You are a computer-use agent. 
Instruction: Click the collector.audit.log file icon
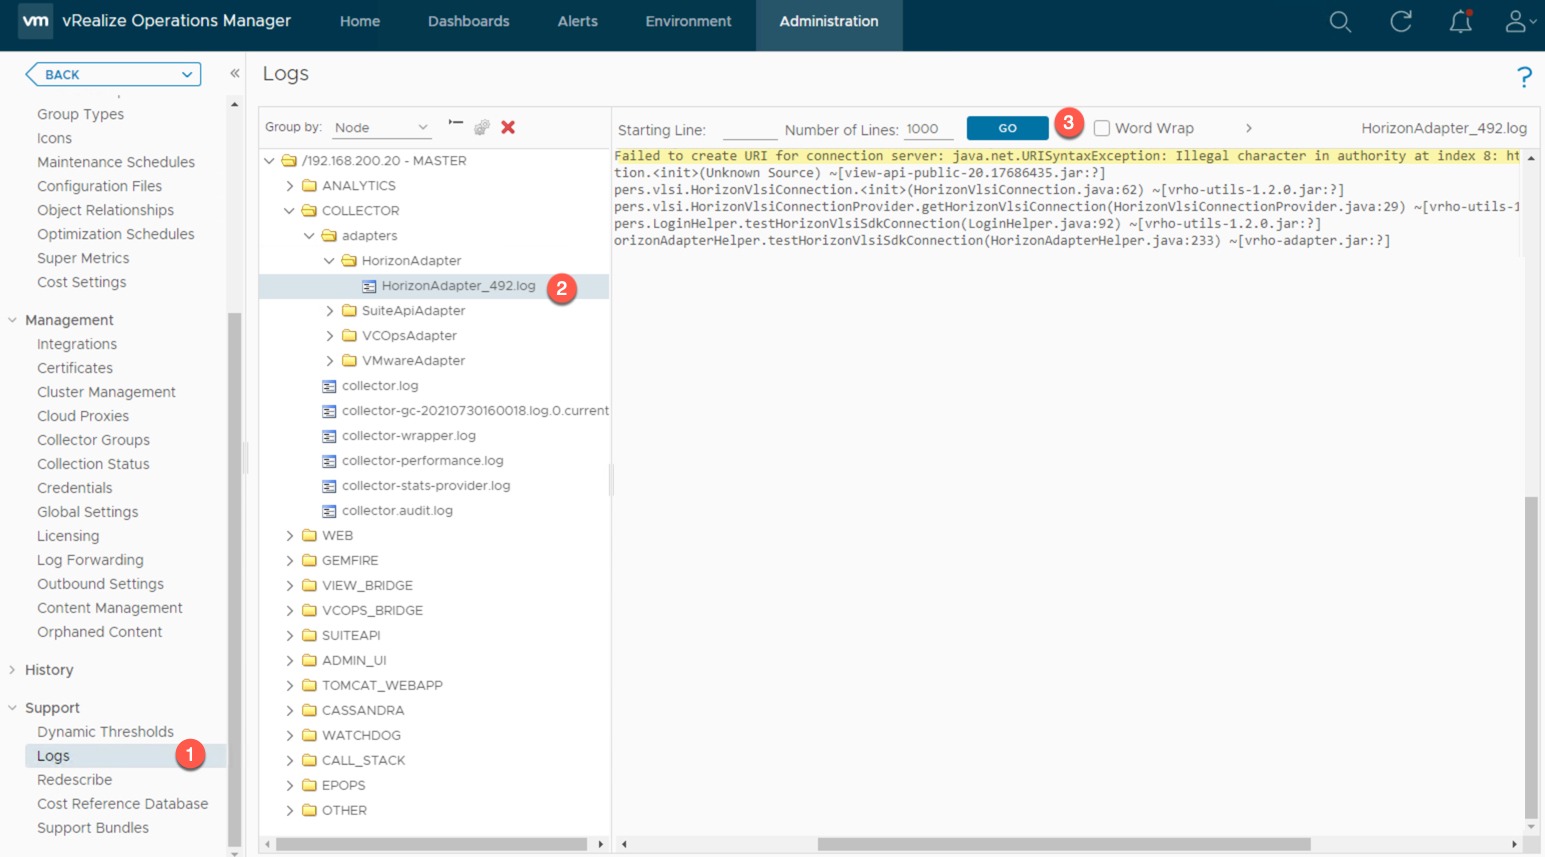329,511
